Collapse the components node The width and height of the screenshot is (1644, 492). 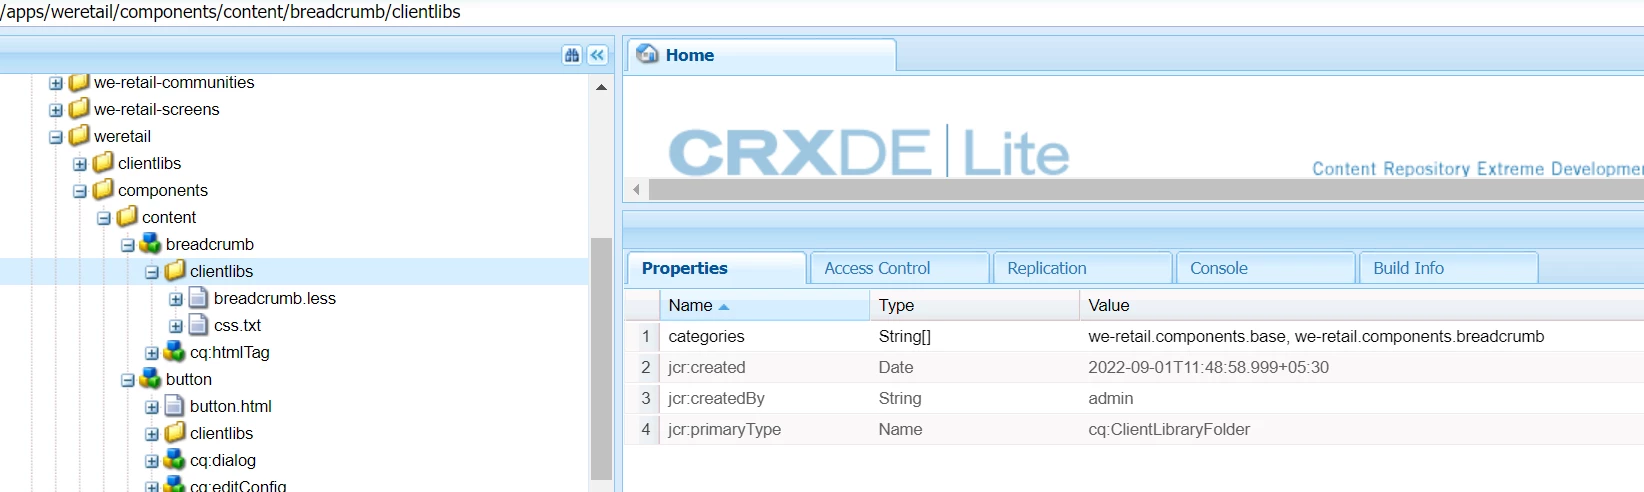pyautogui.click(x=80, y=191)
